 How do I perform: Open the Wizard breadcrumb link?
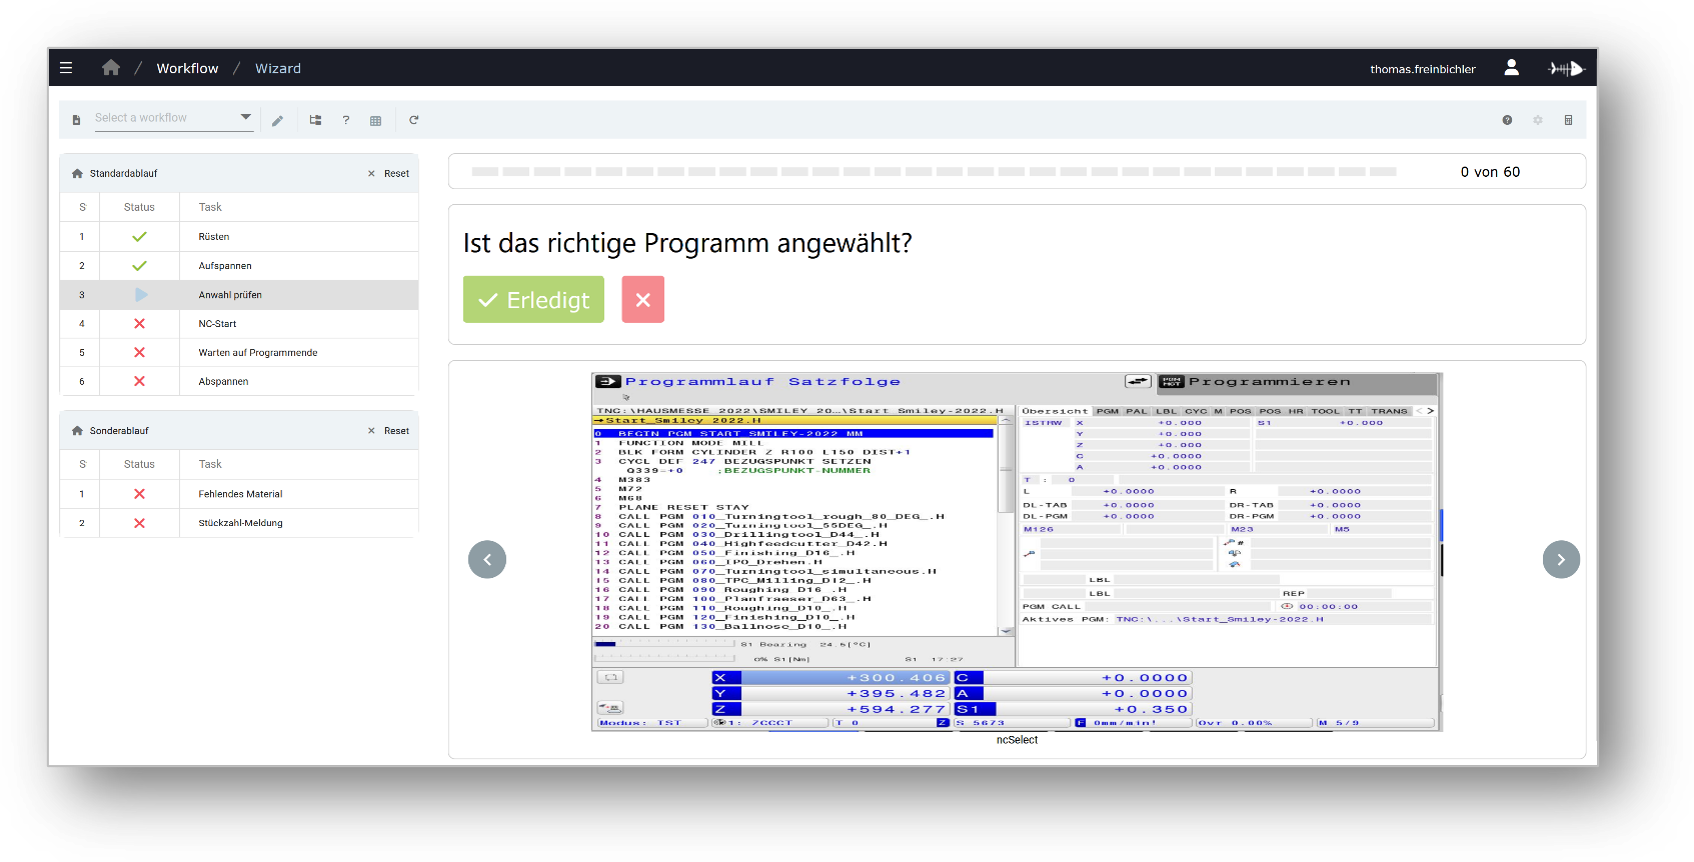click(278, 68)
